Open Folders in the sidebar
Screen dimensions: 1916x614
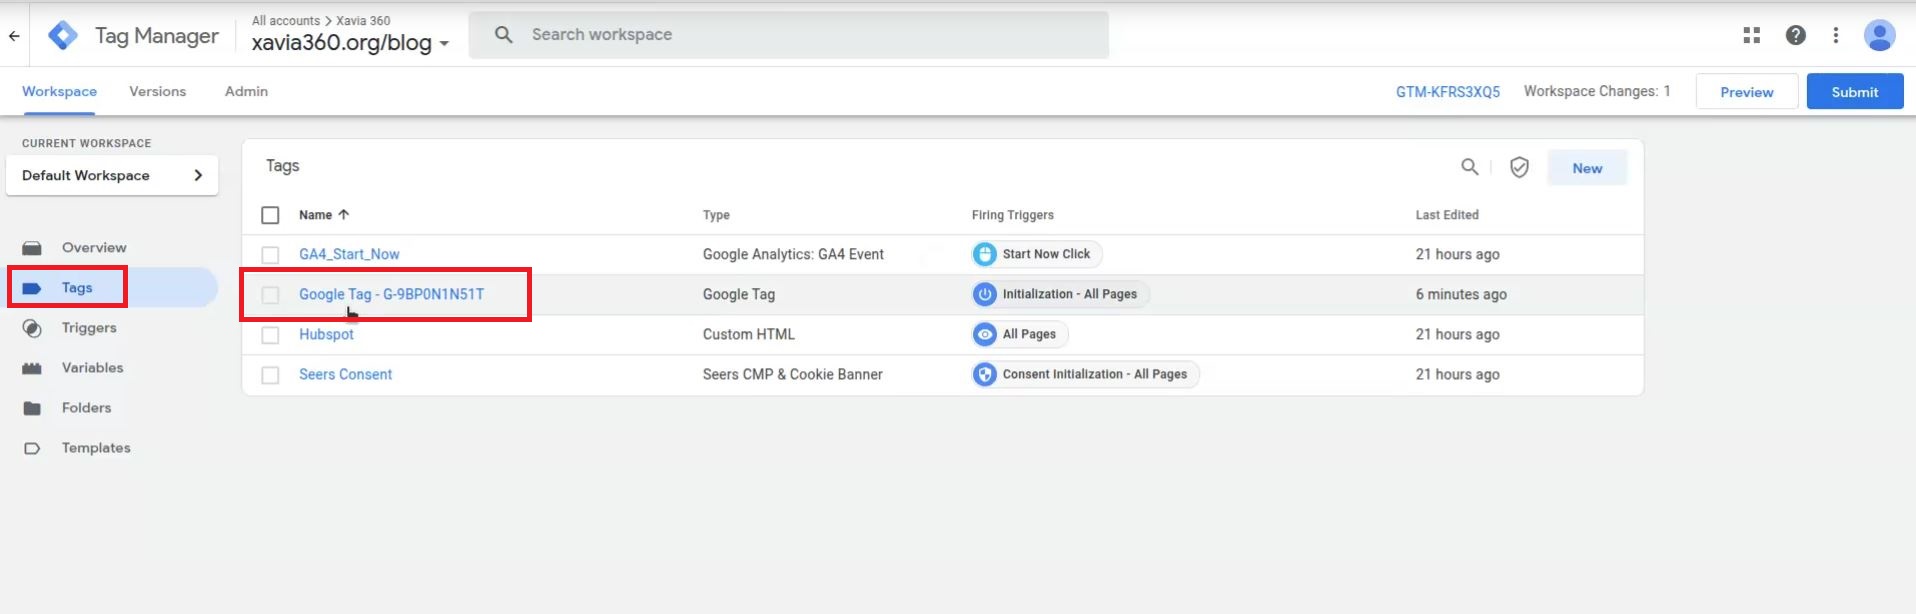(x=86, y=408)
